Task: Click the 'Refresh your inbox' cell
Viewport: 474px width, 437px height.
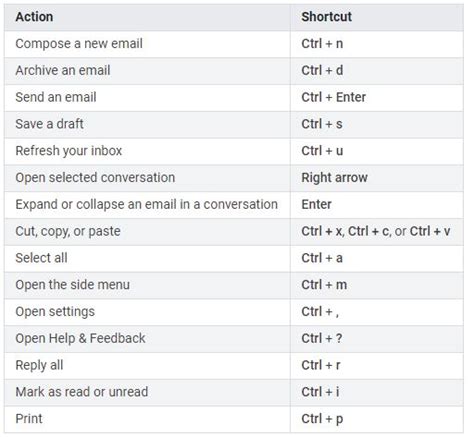Action: point(147,151)
